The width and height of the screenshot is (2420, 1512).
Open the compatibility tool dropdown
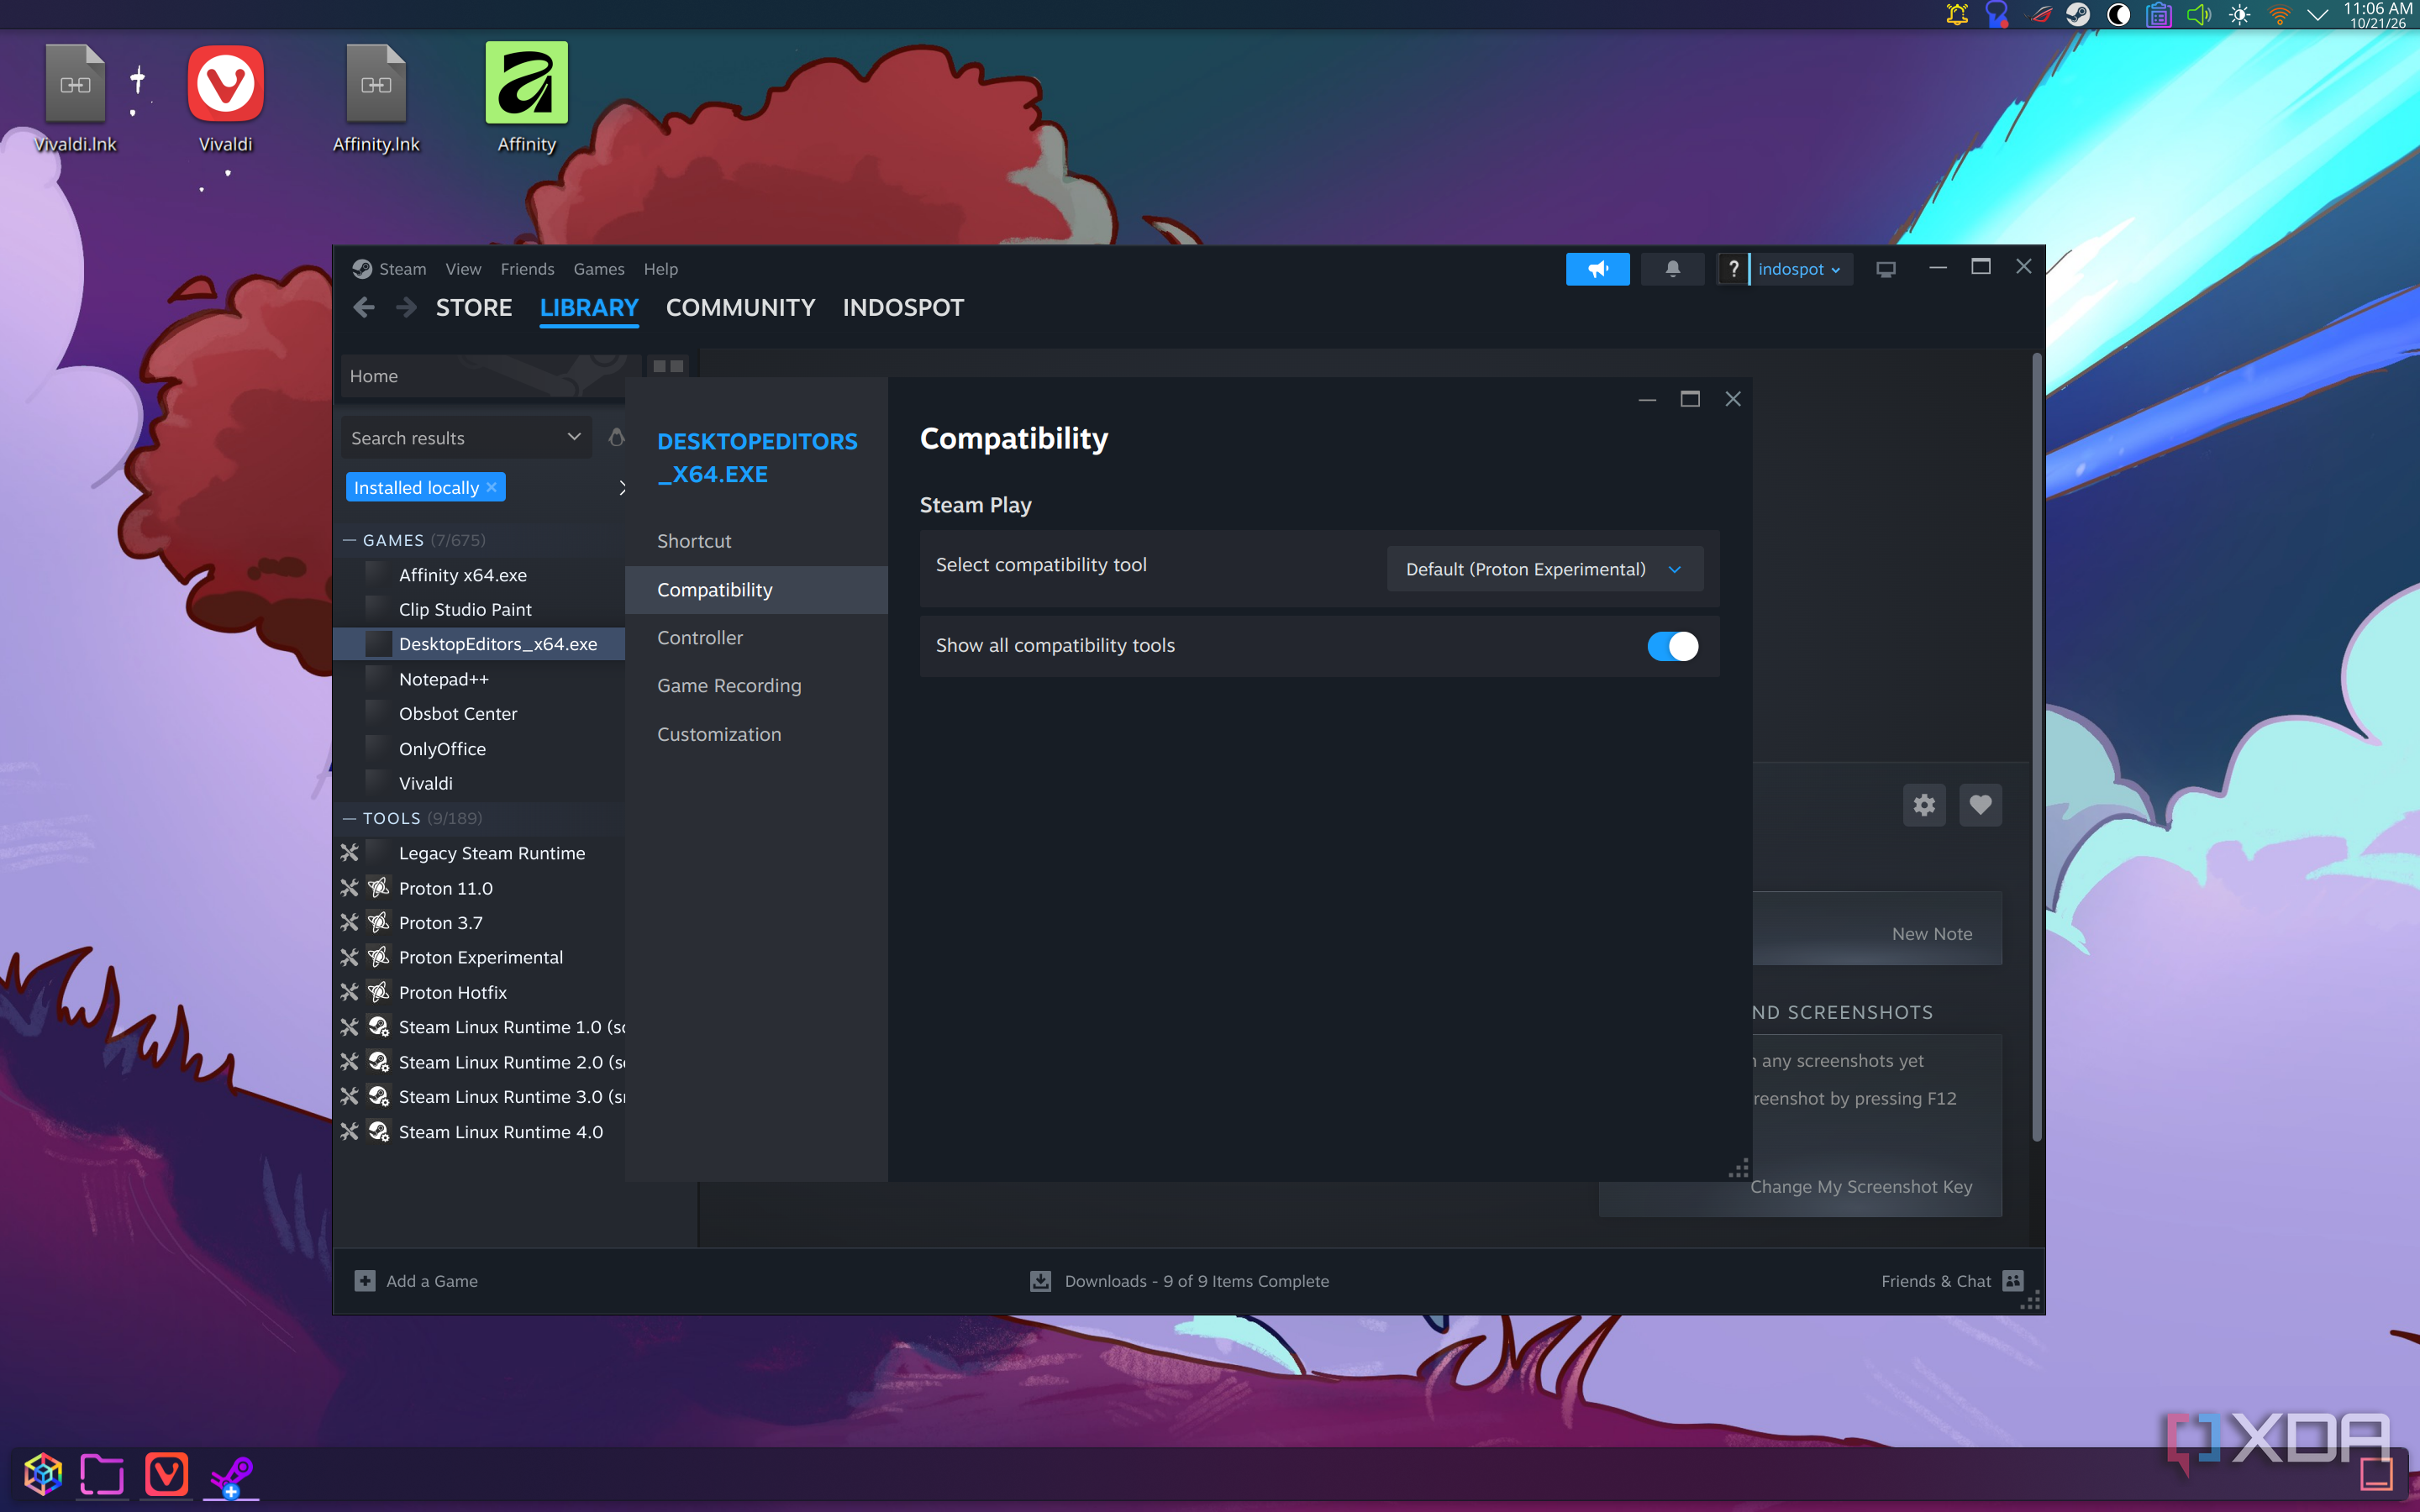pyautogui.click(x=1544, y=569)
